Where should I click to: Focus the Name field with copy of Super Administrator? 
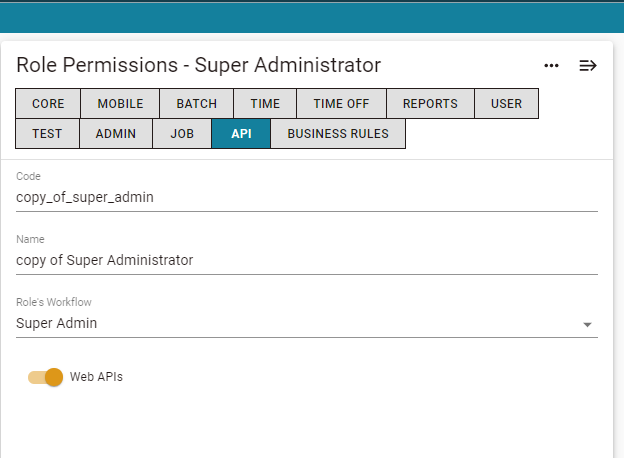click(307, 260)
